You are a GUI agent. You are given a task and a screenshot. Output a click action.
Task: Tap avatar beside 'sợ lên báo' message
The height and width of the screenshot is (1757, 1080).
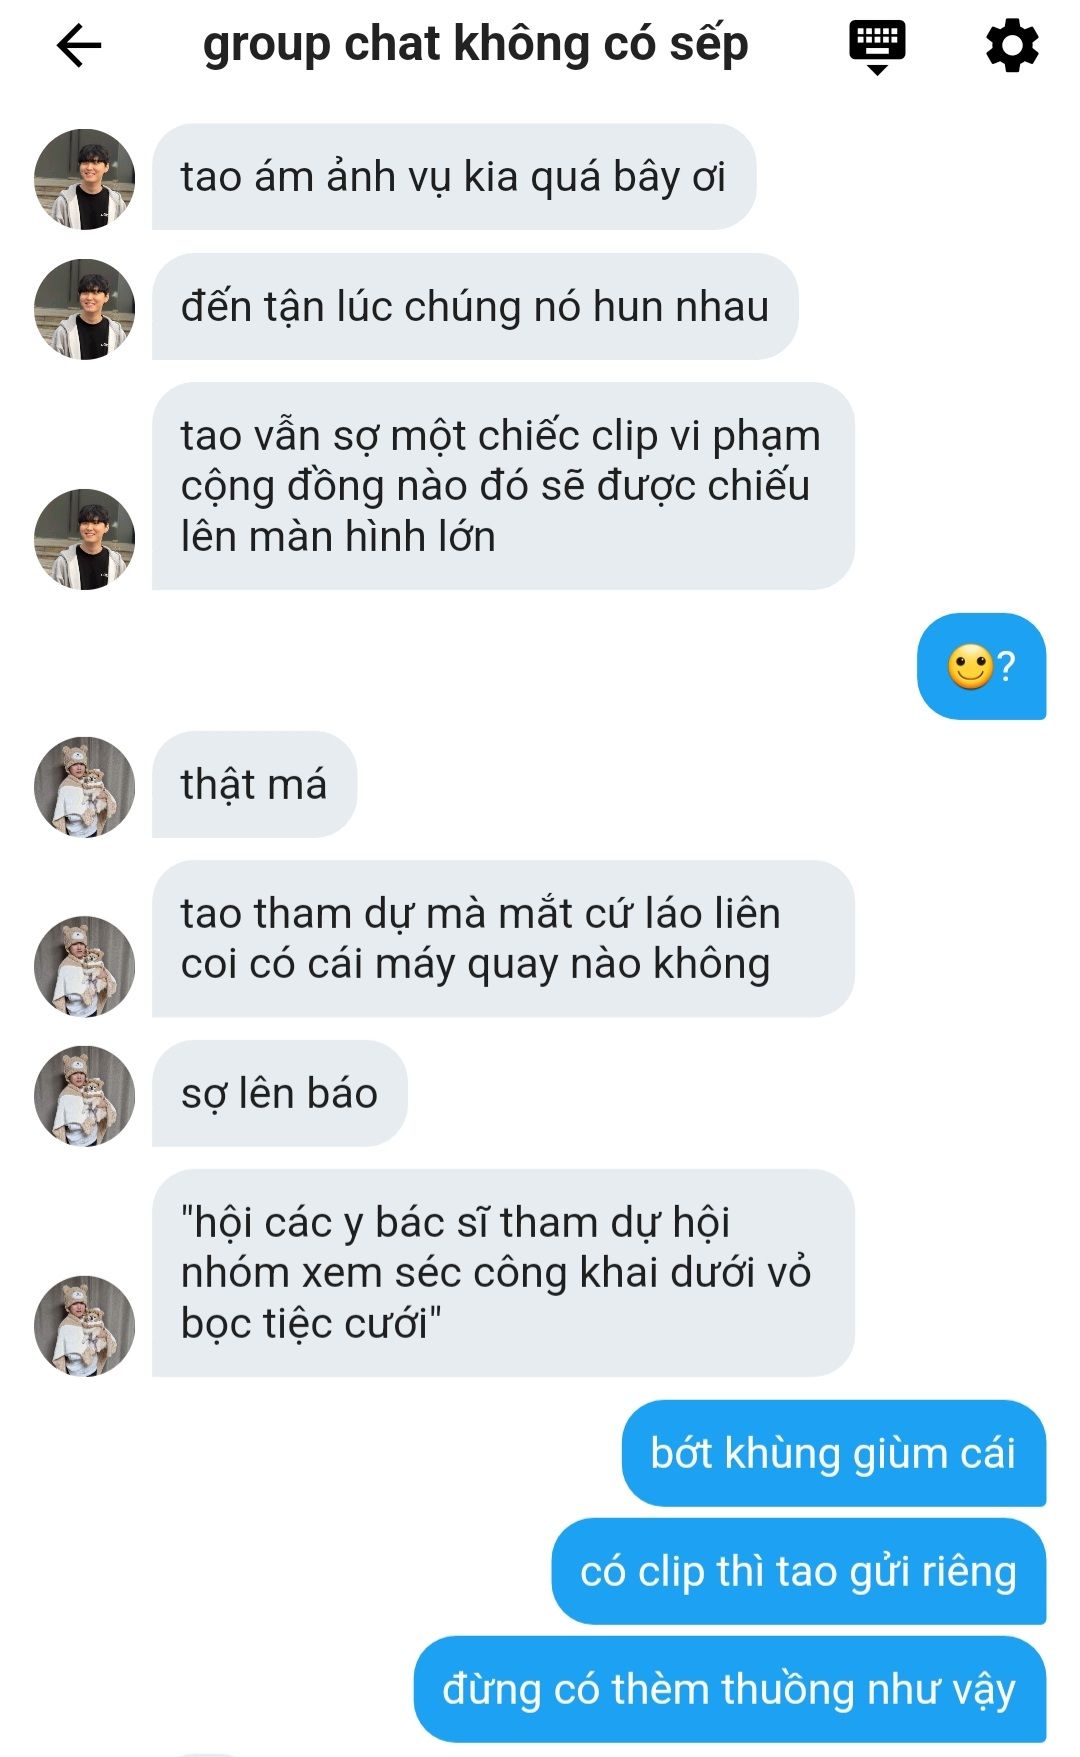pyautogui.click(x=85, y=1096)
